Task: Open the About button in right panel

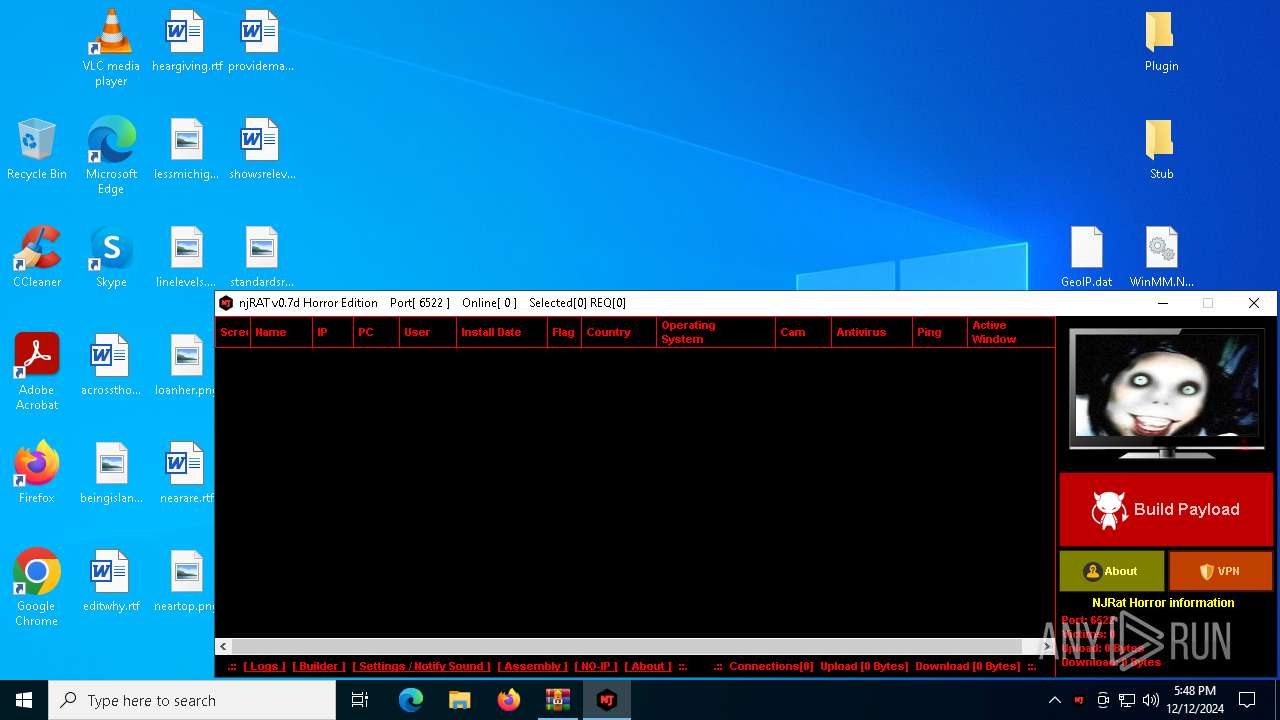Action: coord(1112,571)
